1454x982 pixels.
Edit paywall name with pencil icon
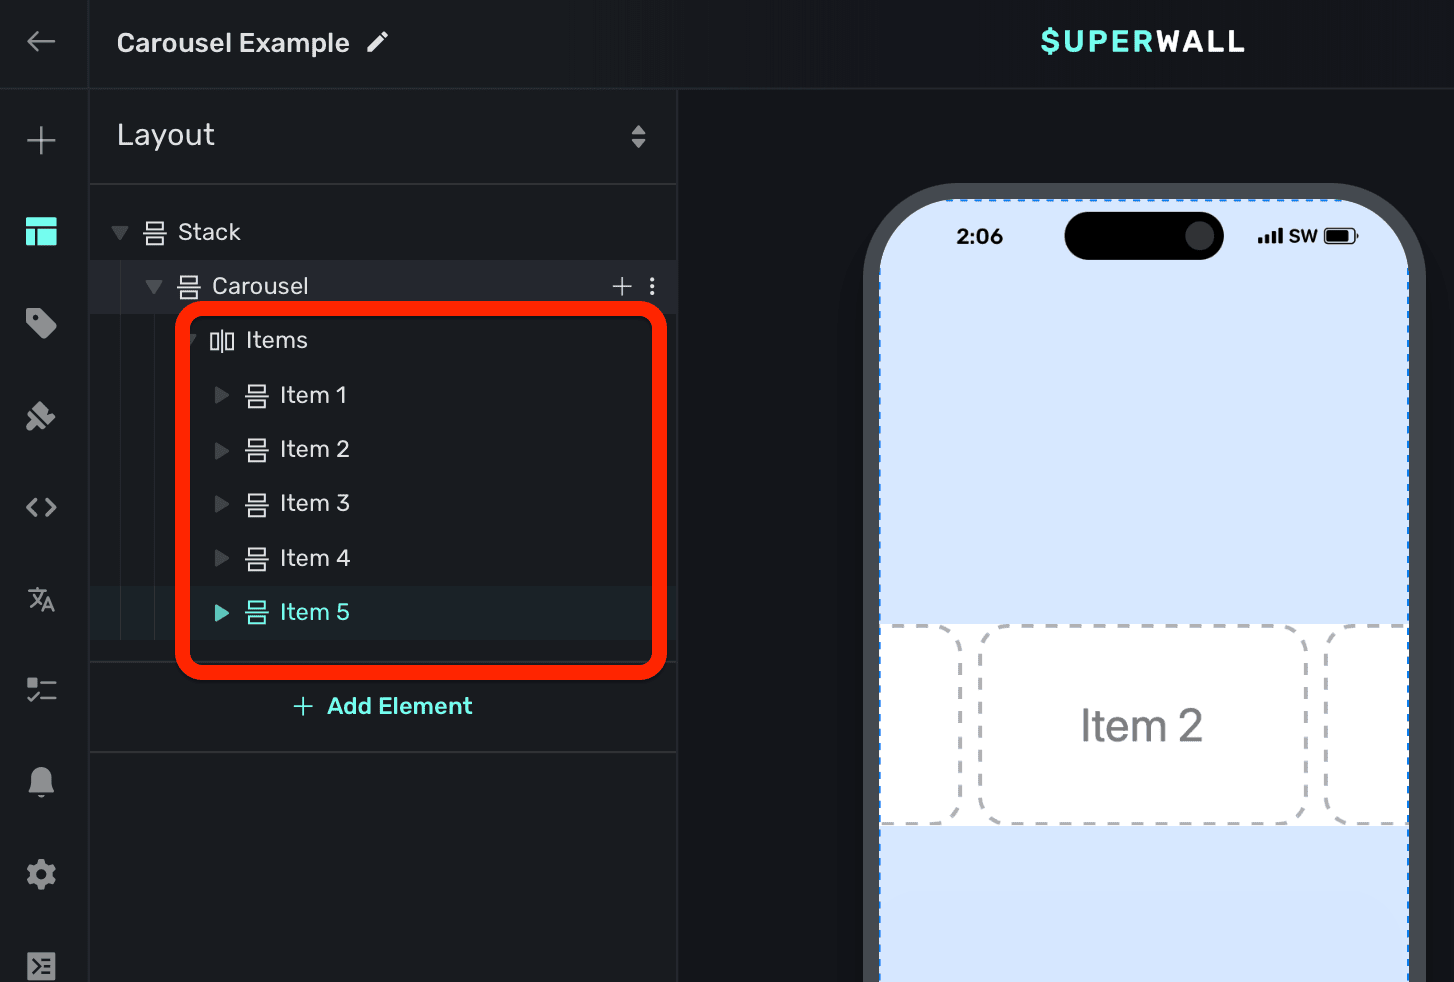pos(377,42)
